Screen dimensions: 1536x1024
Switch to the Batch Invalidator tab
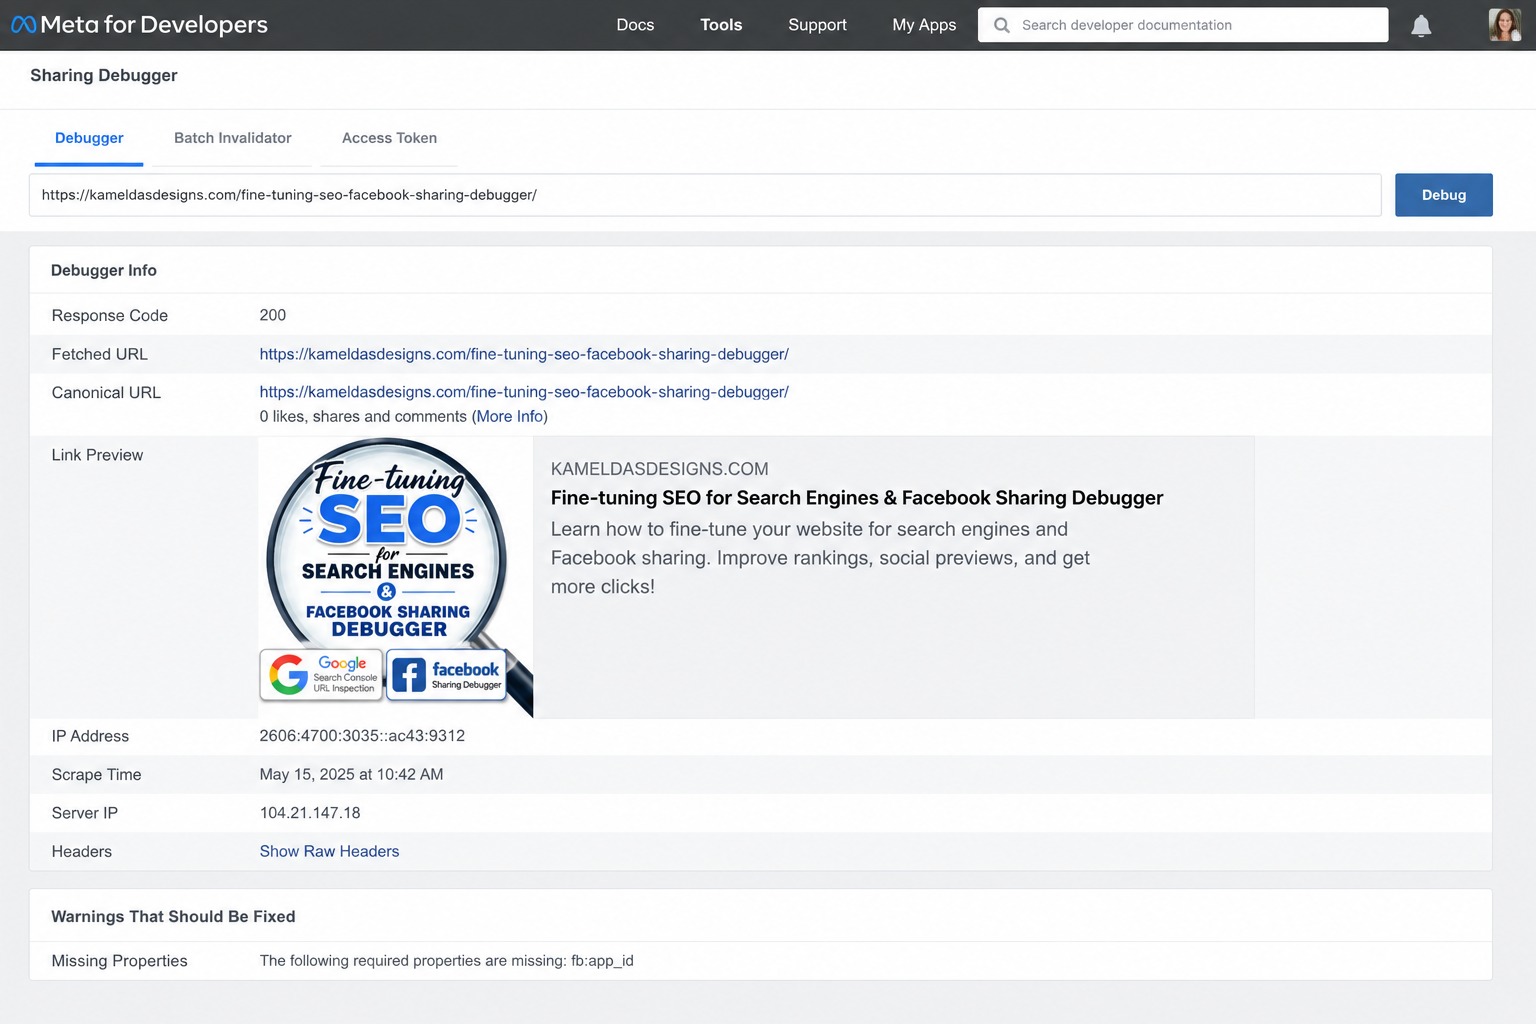(x=233, y=138)
